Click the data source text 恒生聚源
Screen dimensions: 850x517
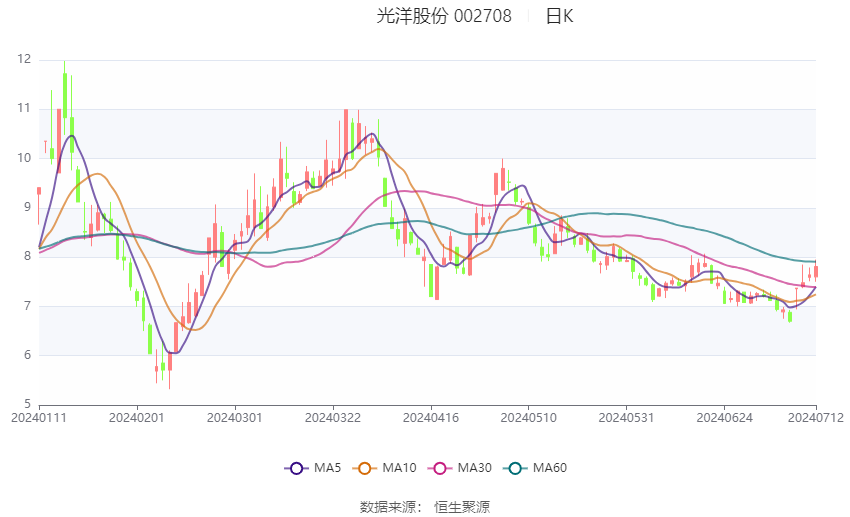tap(462, 507)
